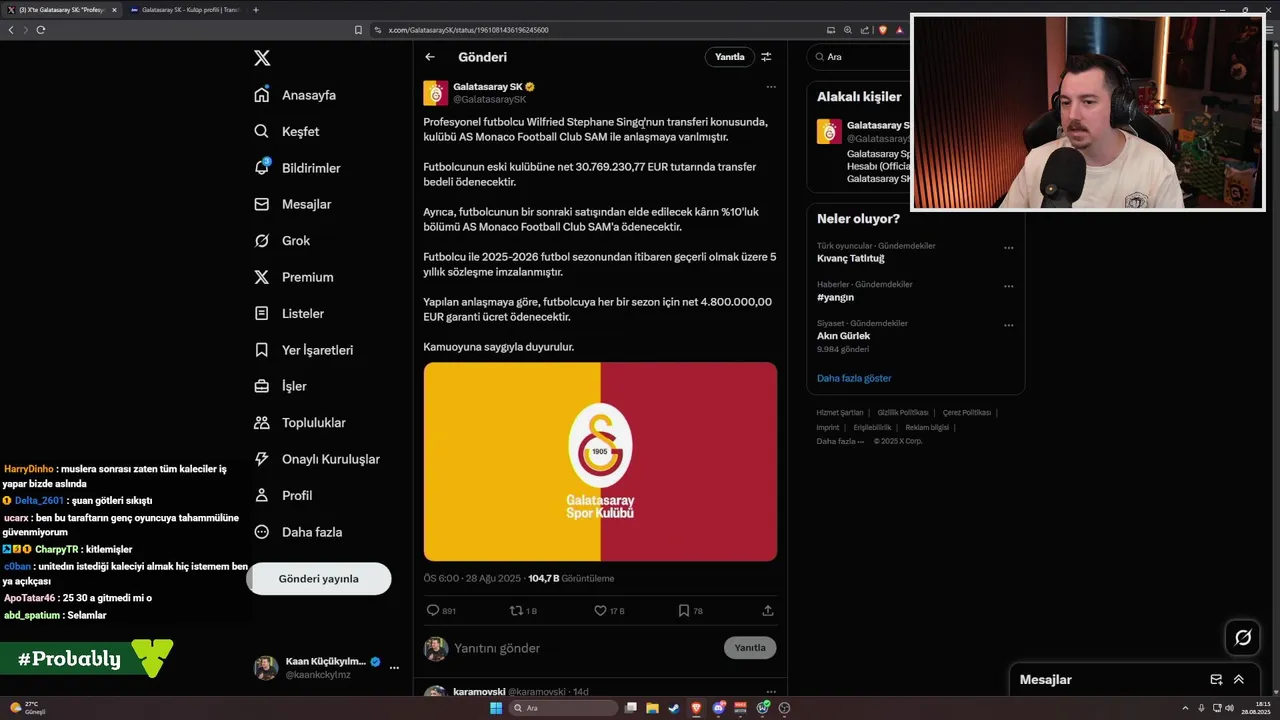Screen dimensions: 1280x720
Task: Click the Ara search field on X
Action: [862, 57]
